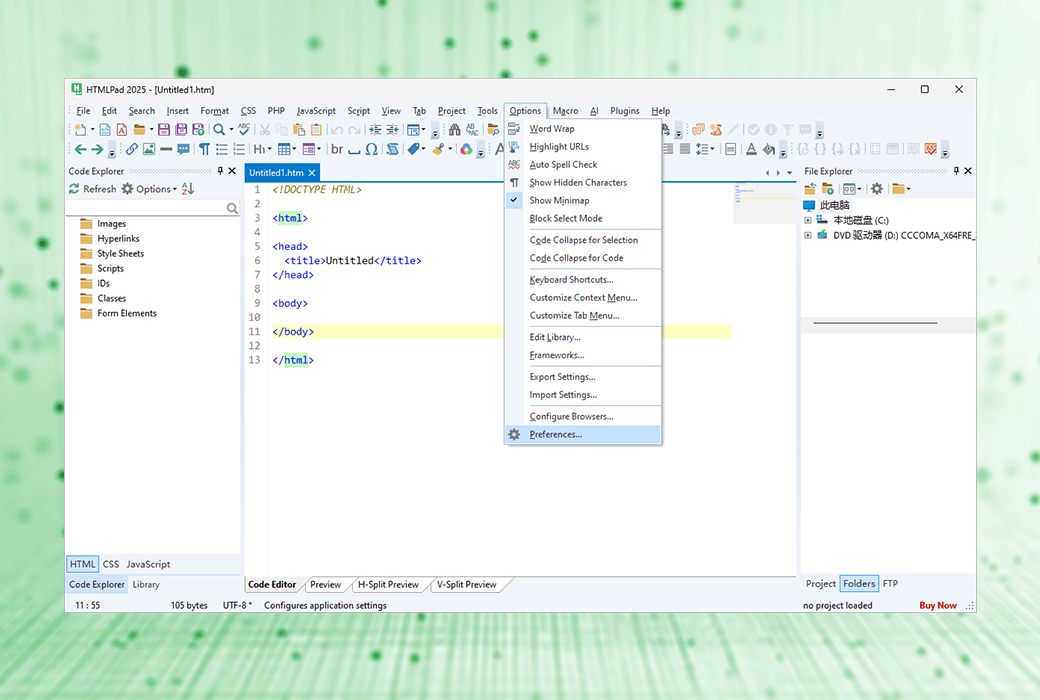Viewport: 1040px width, 700px height.
Task: Open the Plugins menu
Action: click(x=625, y=111)
